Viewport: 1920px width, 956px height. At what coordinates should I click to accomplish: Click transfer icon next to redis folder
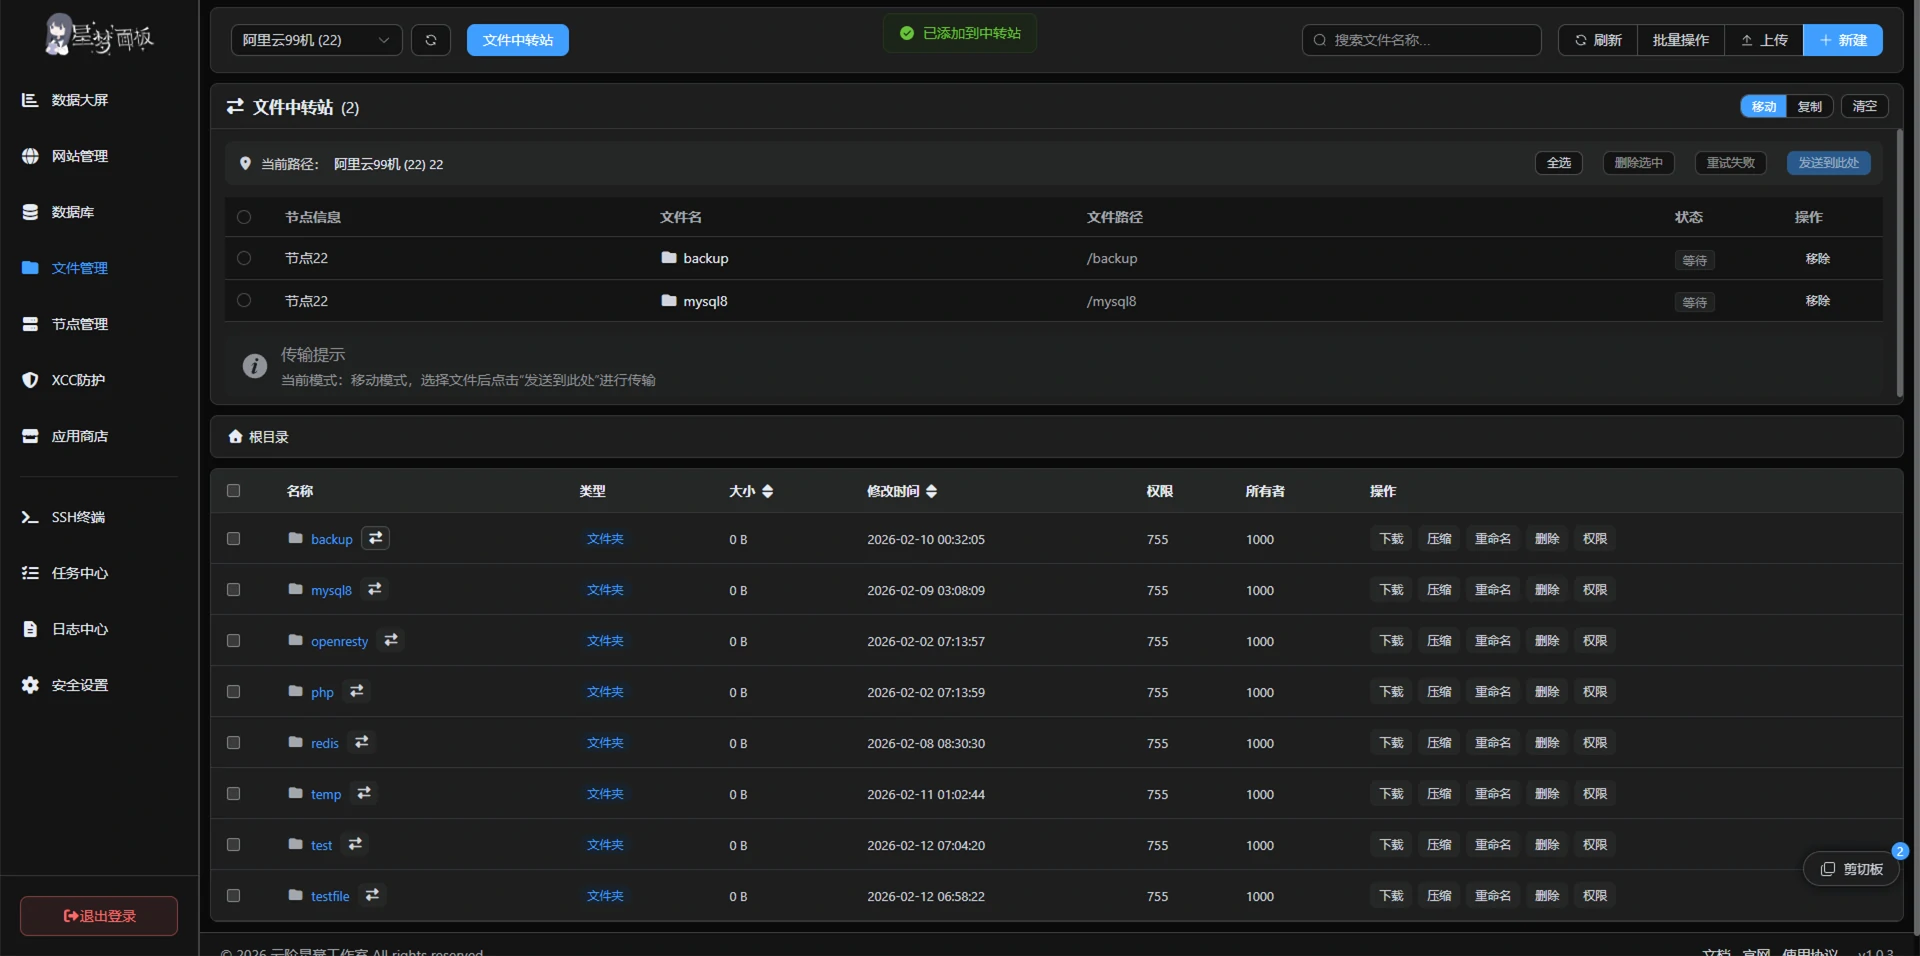tap(362, 742)
